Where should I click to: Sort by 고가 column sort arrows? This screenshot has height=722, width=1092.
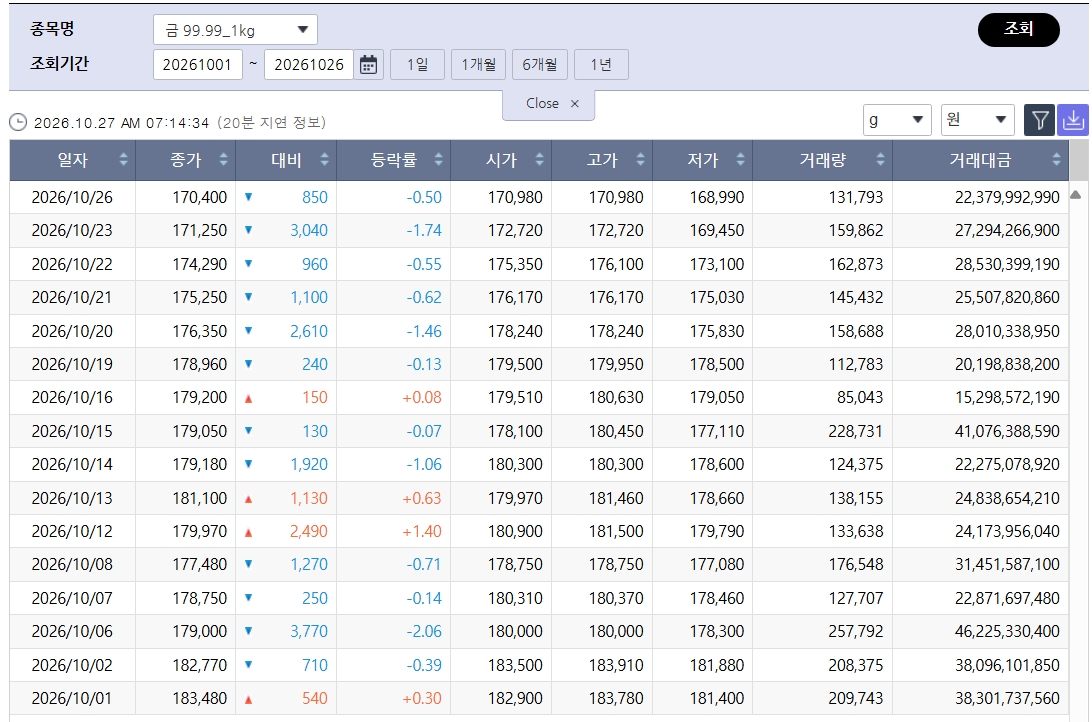click(x=640, y=159)
